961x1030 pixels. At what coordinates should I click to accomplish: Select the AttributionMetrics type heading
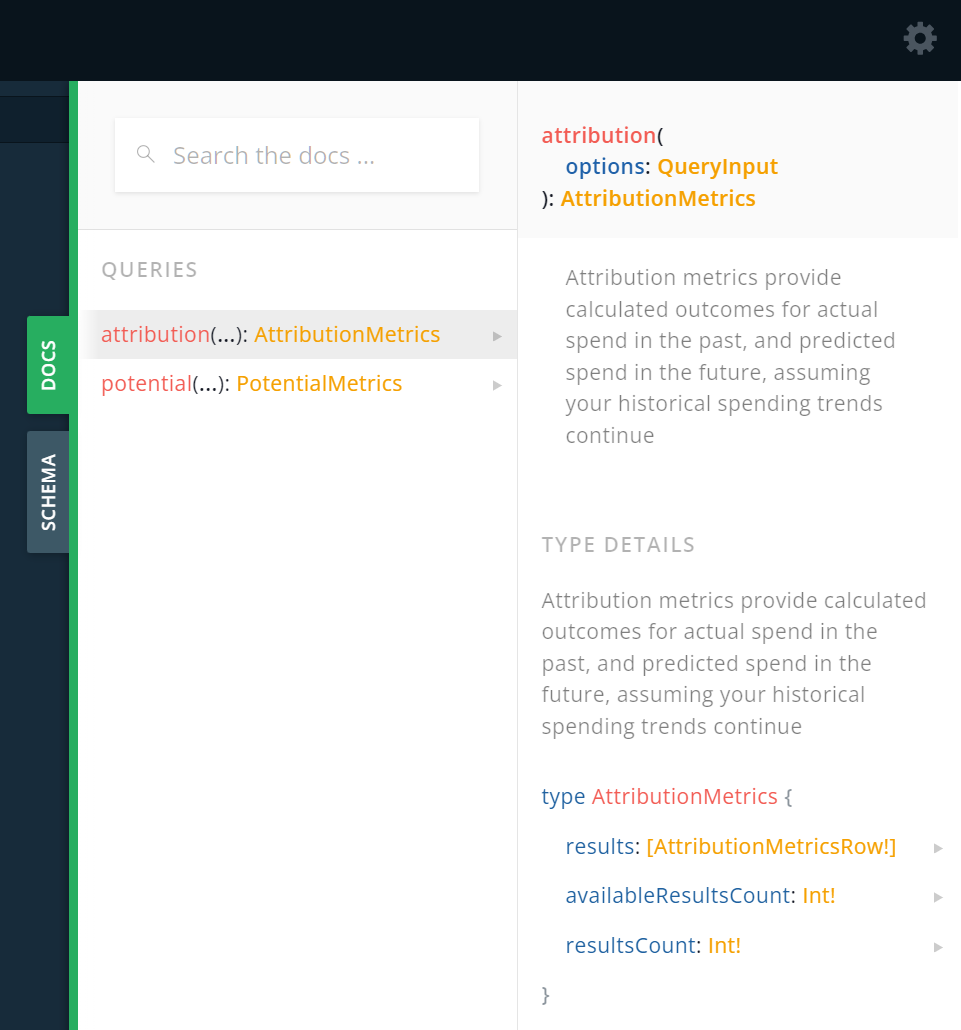pyautogui.click(x=684, y=796)
